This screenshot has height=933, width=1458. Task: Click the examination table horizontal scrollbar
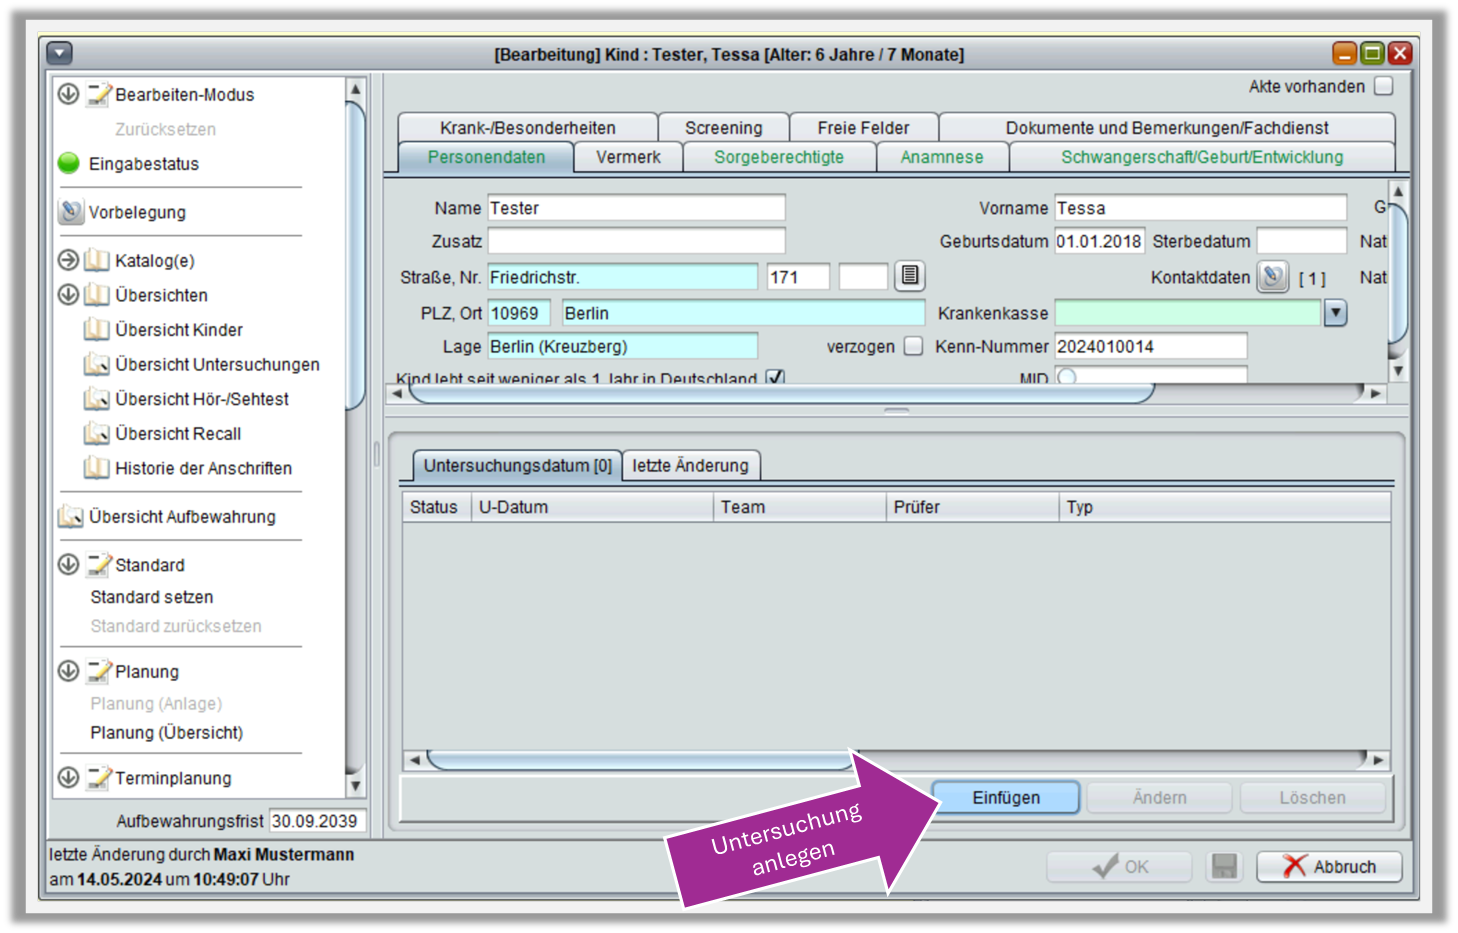click(640, 760)
